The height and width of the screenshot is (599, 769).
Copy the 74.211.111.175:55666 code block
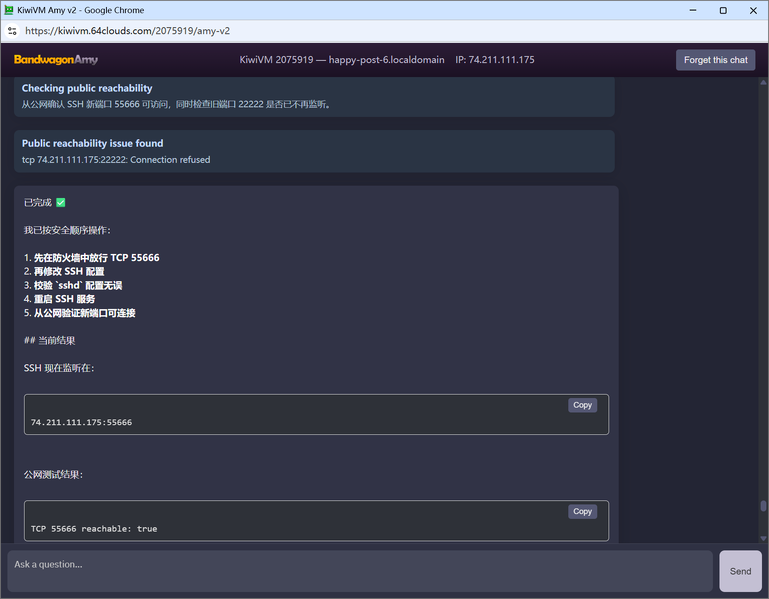(x=582, y=405)
